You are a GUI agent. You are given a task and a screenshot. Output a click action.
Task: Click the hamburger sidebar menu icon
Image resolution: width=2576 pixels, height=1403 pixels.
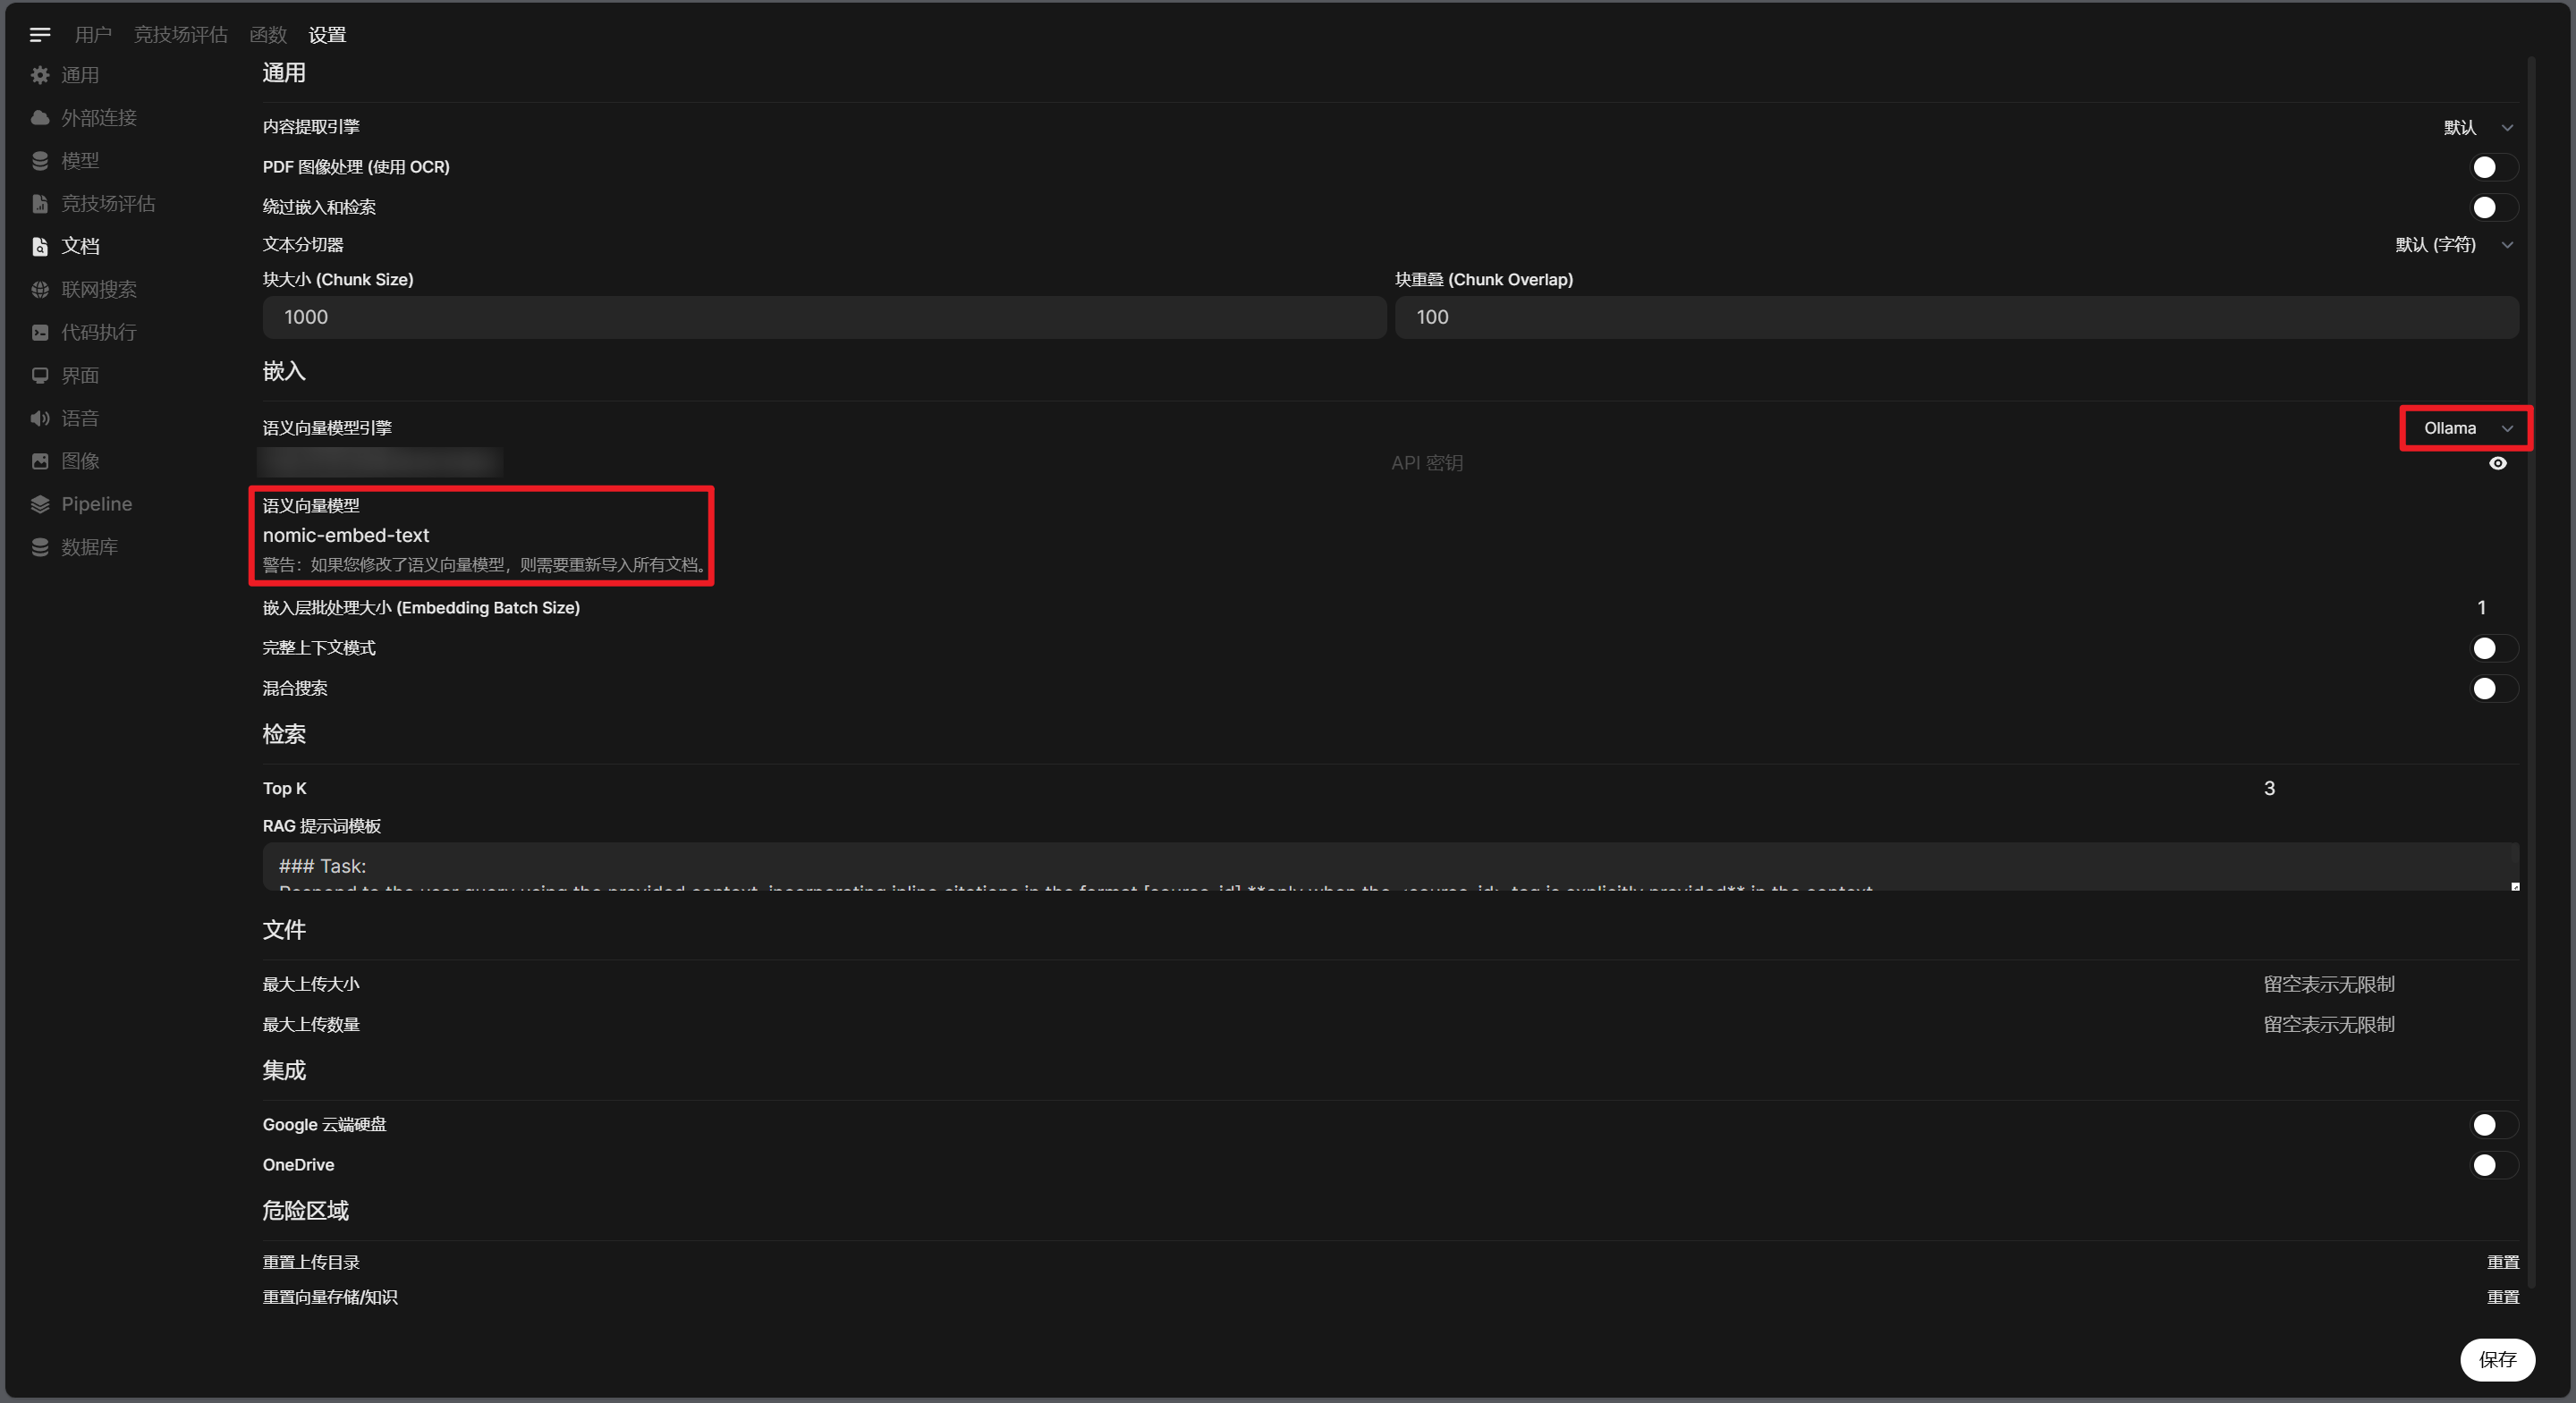click(x=40, y=35)
